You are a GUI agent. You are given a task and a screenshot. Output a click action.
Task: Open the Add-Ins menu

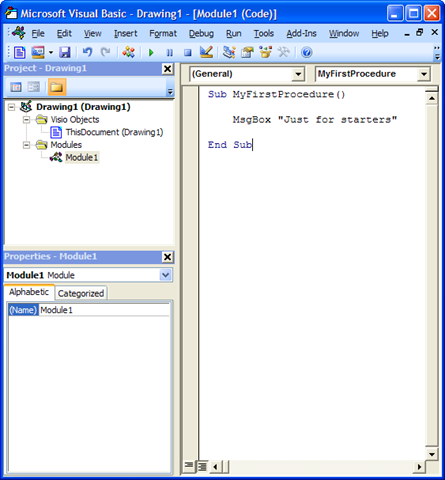301,34
